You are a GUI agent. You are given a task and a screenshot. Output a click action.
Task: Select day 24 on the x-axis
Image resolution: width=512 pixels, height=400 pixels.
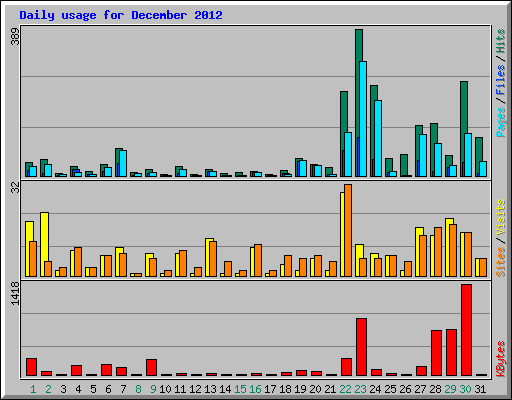375,389
